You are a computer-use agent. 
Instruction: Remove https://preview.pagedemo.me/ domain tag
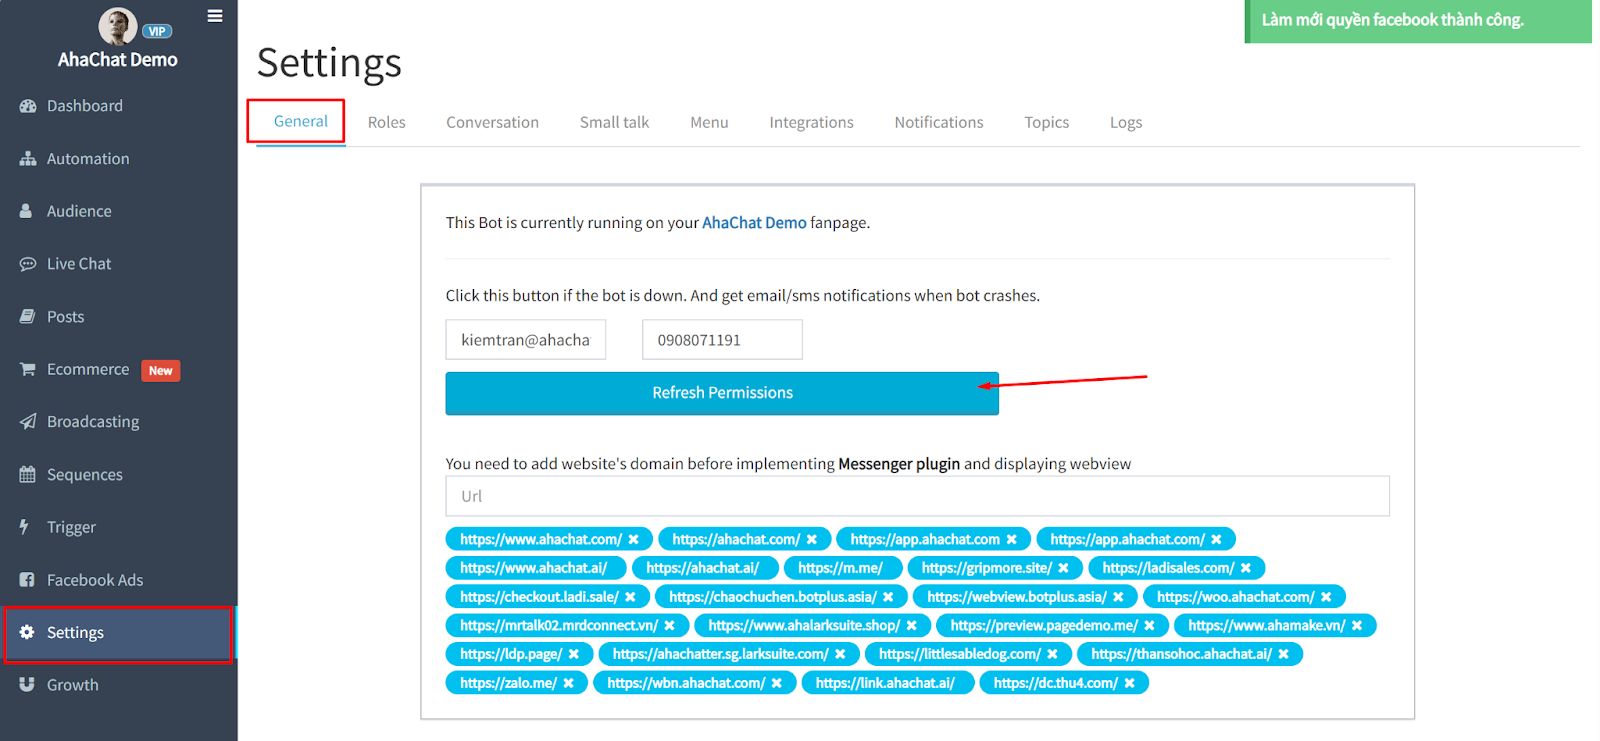click(1150, 626)
